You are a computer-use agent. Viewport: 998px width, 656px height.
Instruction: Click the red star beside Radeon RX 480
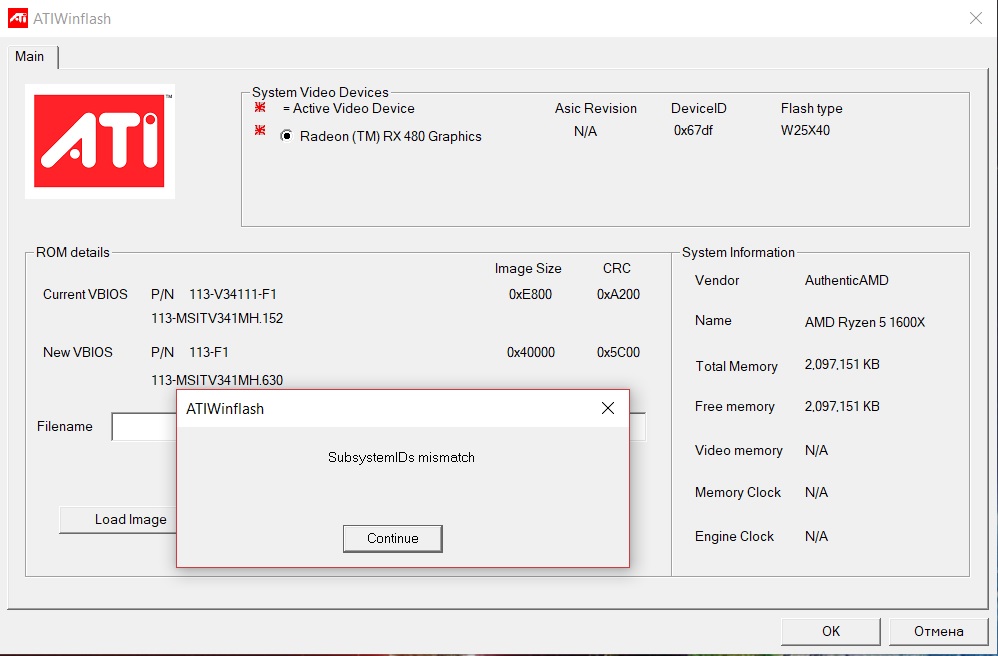260,130
